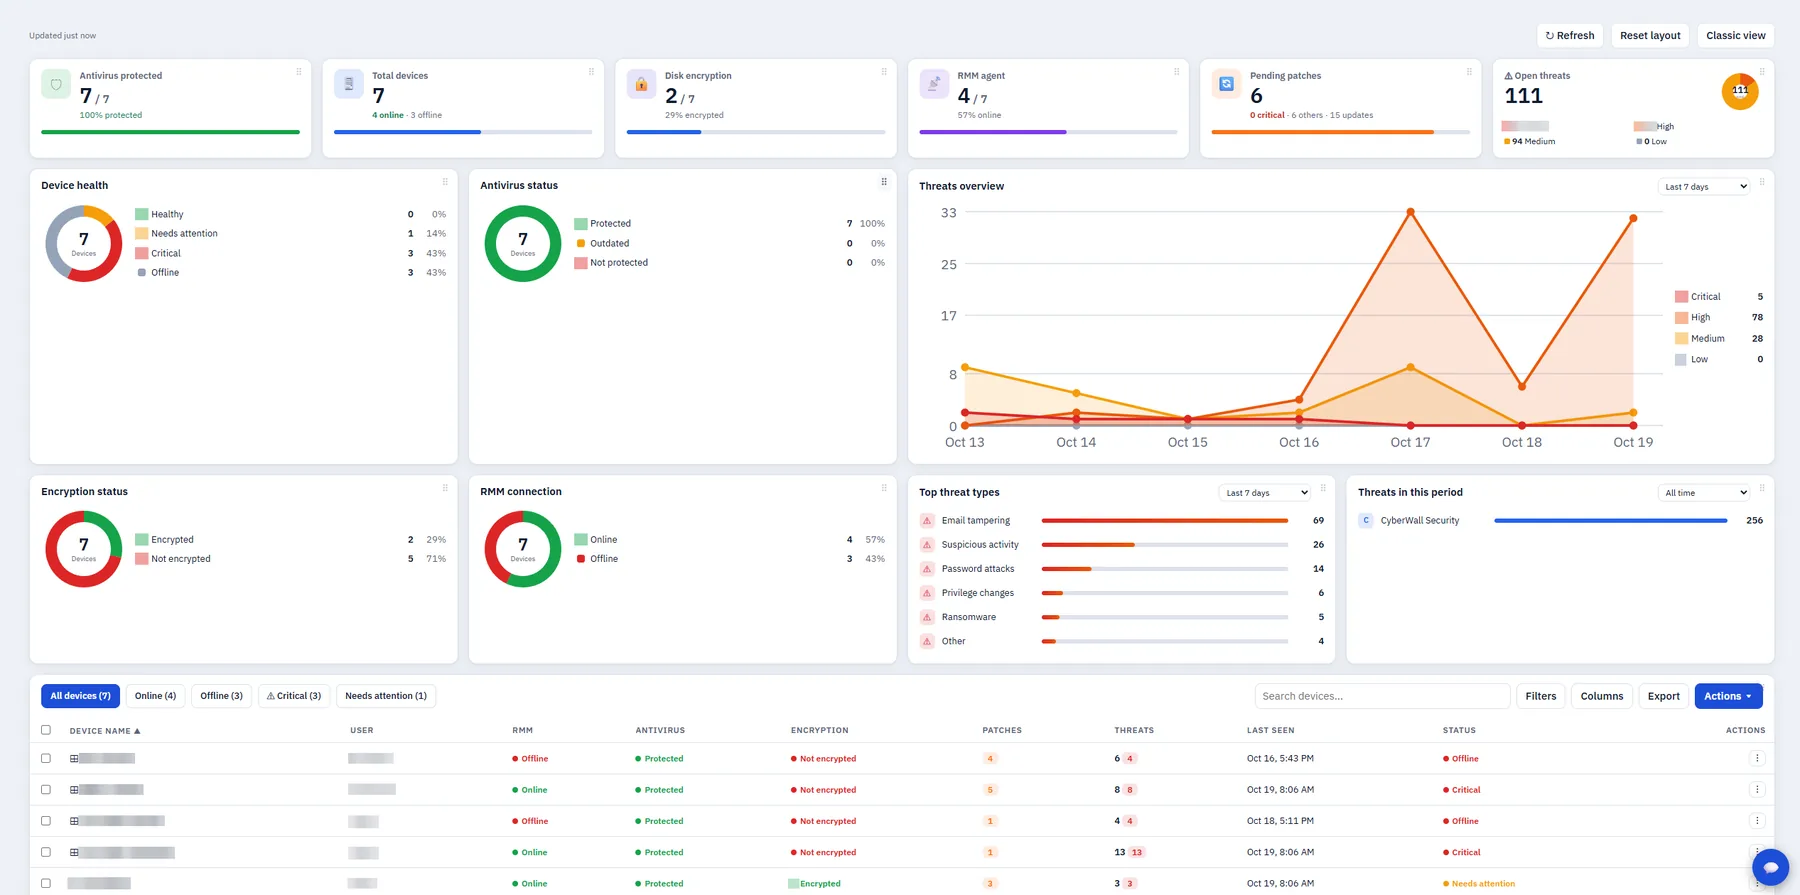The image size is (1800, 895).
Task: Check the device row with 8 threats
Action: (46, 790)
